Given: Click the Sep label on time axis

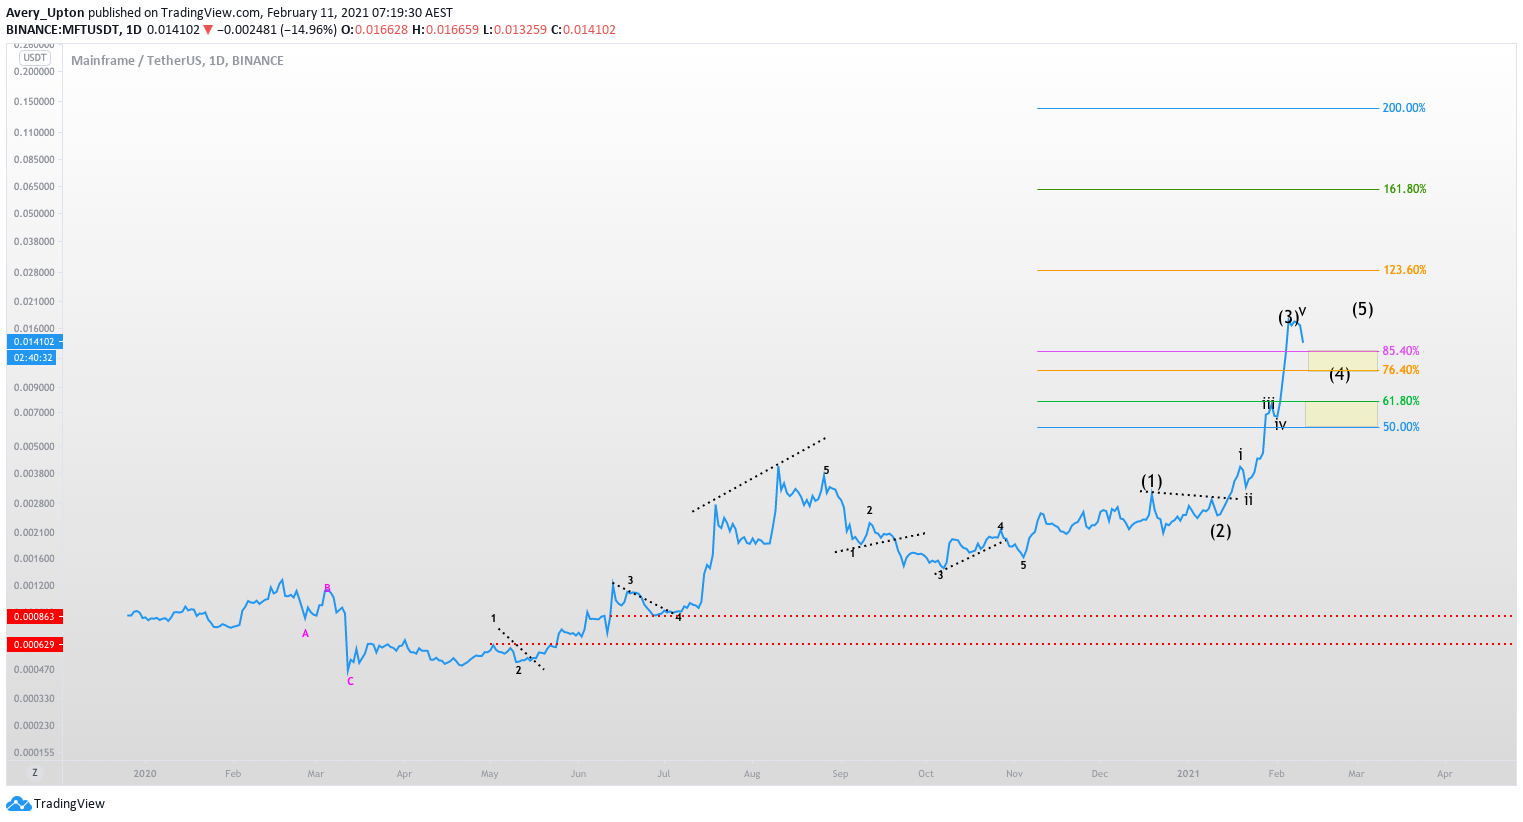Looking at the screenshot, I should pyautogui.click(x=840, y=774).
